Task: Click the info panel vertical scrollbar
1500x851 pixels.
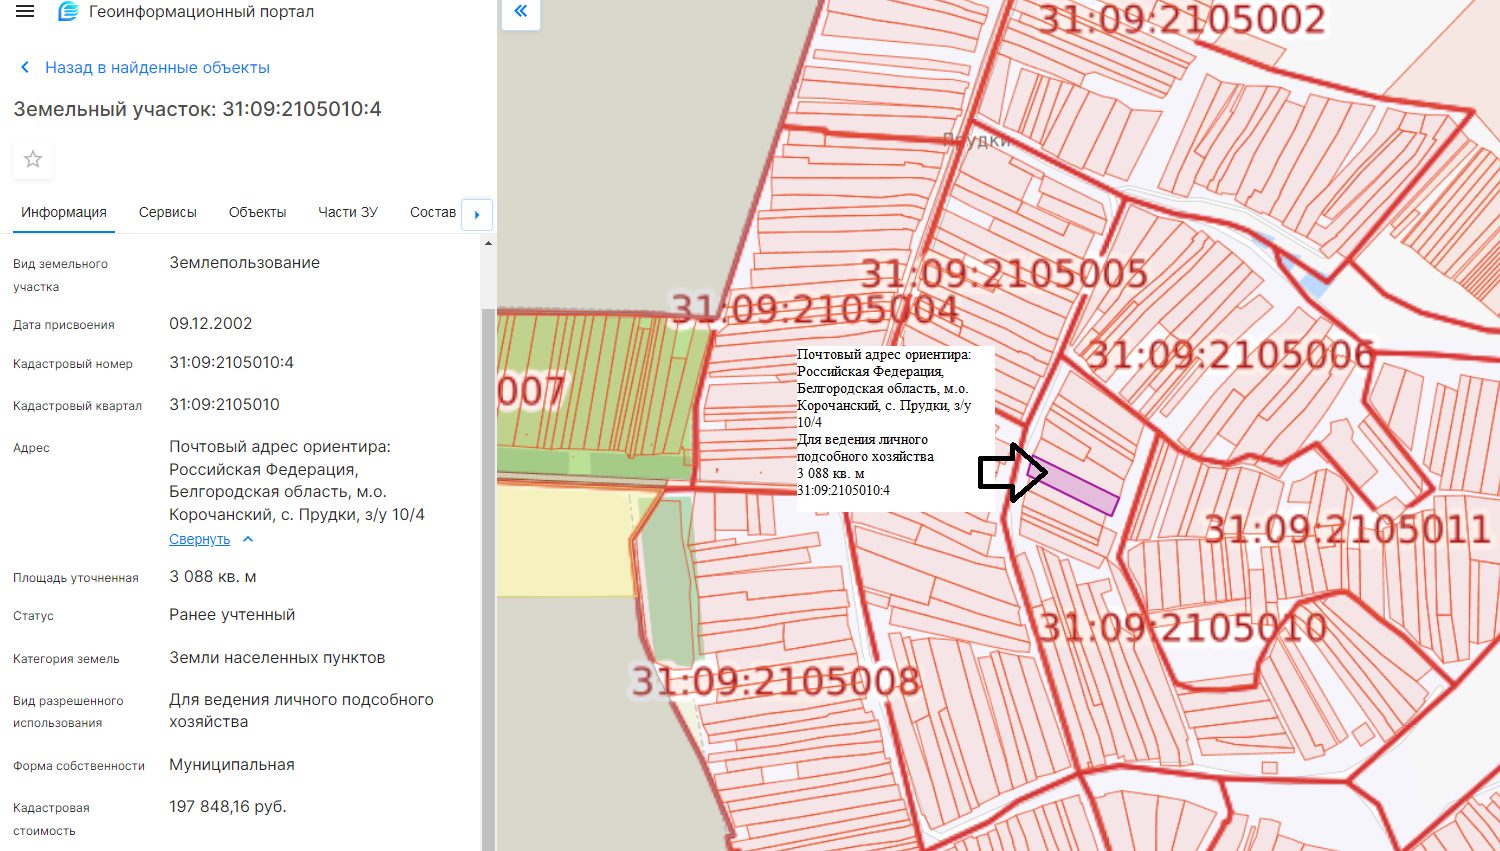Action: coord(488,578)
